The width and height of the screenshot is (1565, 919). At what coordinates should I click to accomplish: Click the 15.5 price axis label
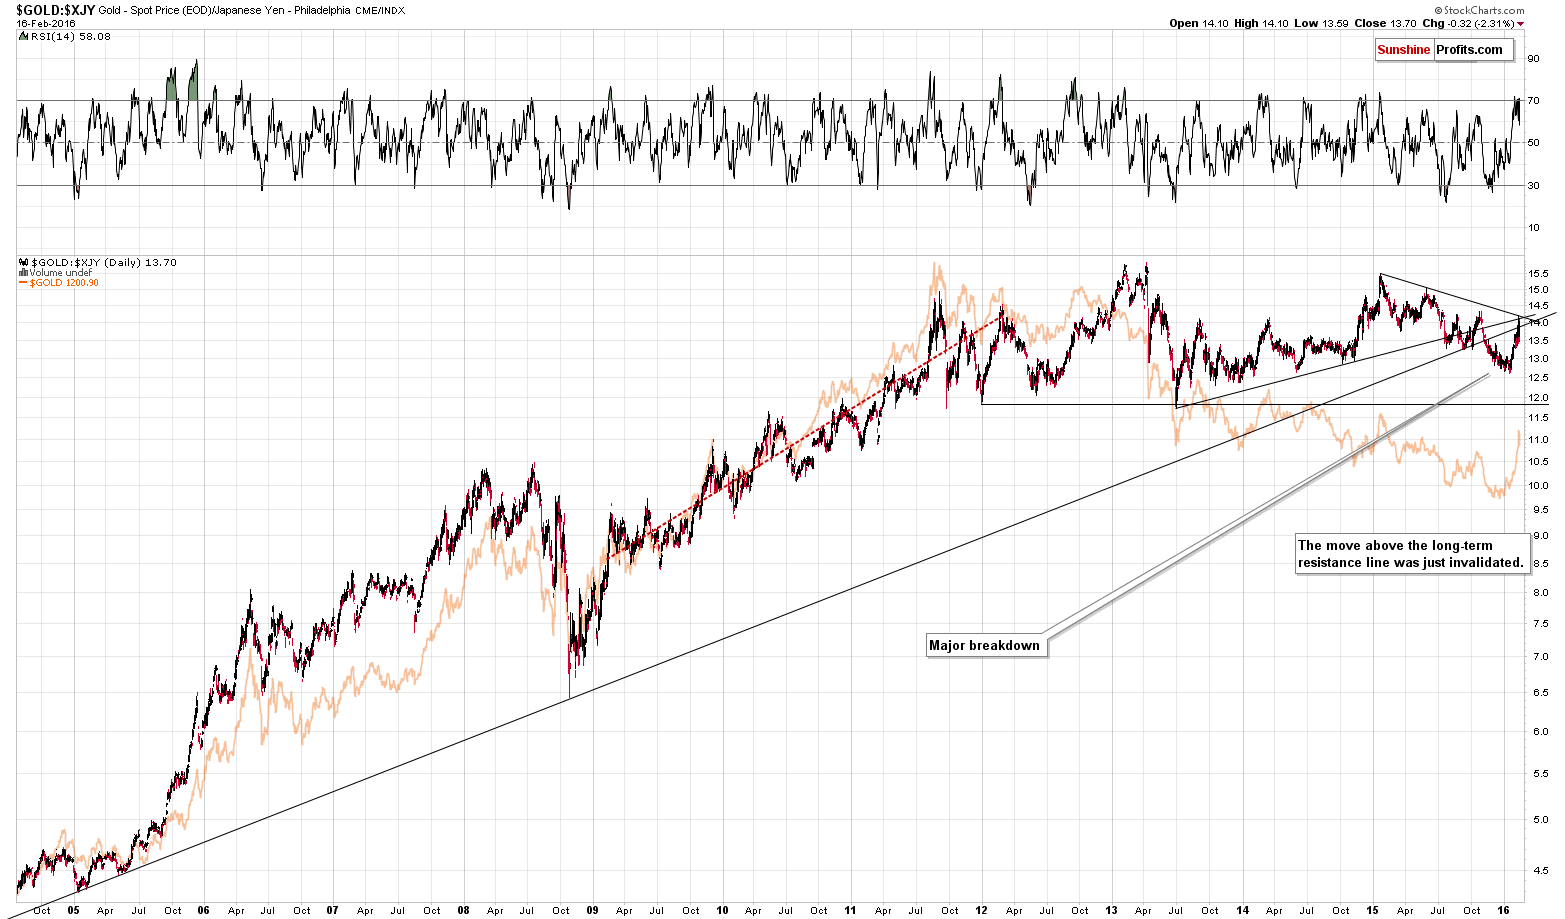coord(1537,274)
